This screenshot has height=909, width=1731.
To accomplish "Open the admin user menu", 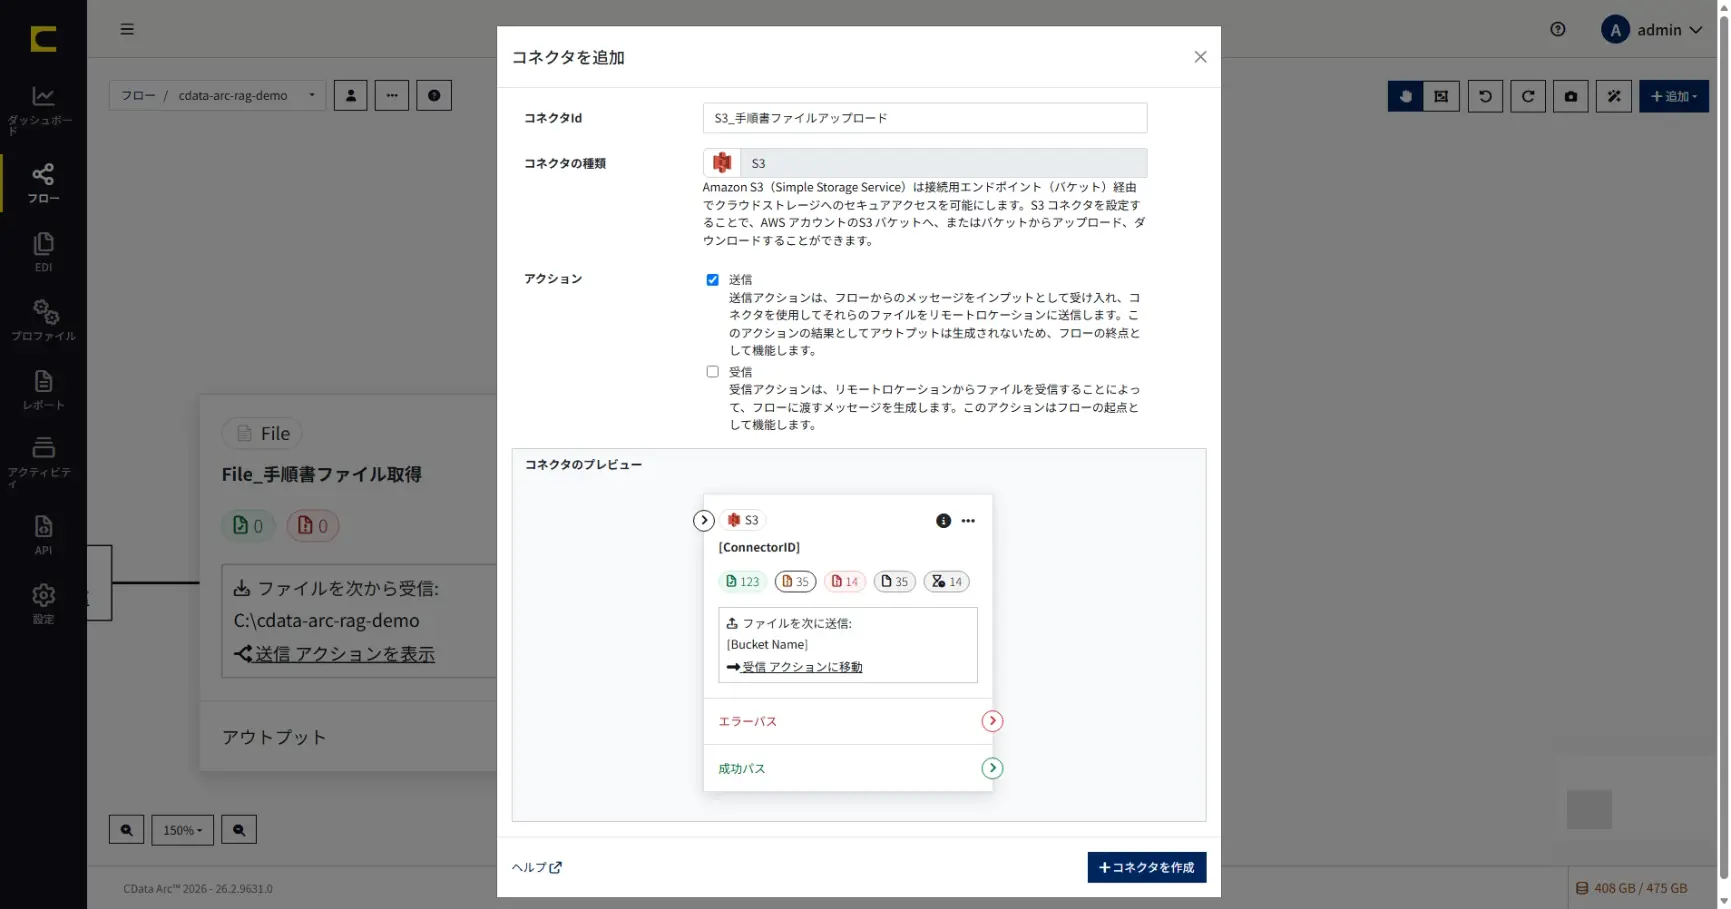I will point(1651,30).
